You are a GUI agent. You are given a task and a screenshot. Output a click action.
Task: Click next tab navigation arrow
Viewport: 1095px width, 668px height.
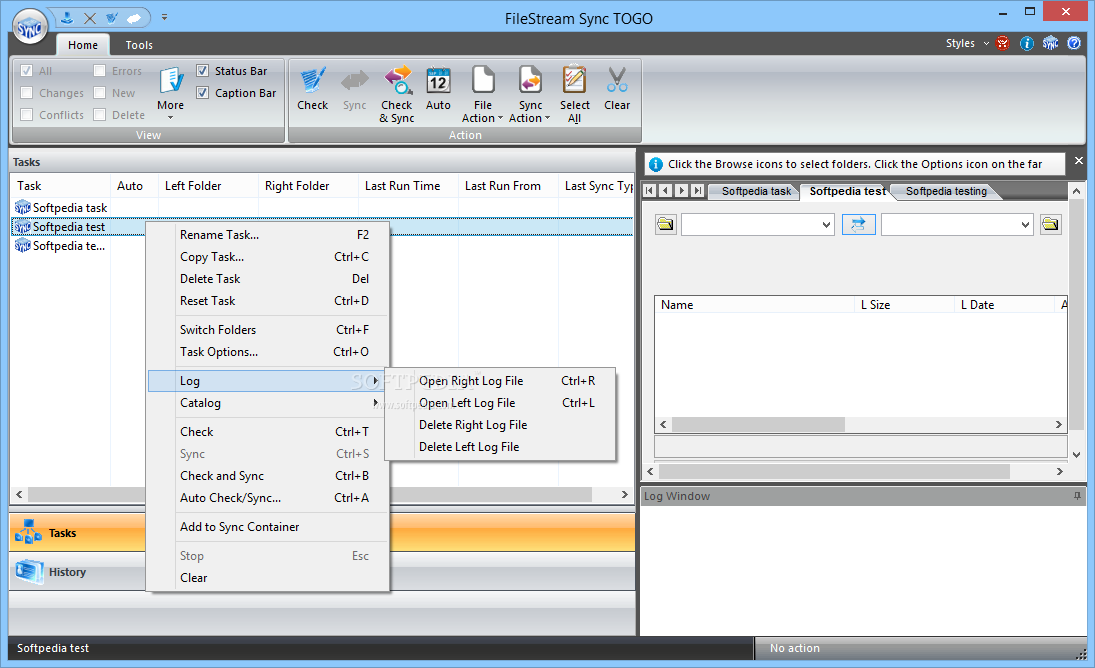[682, 191]
